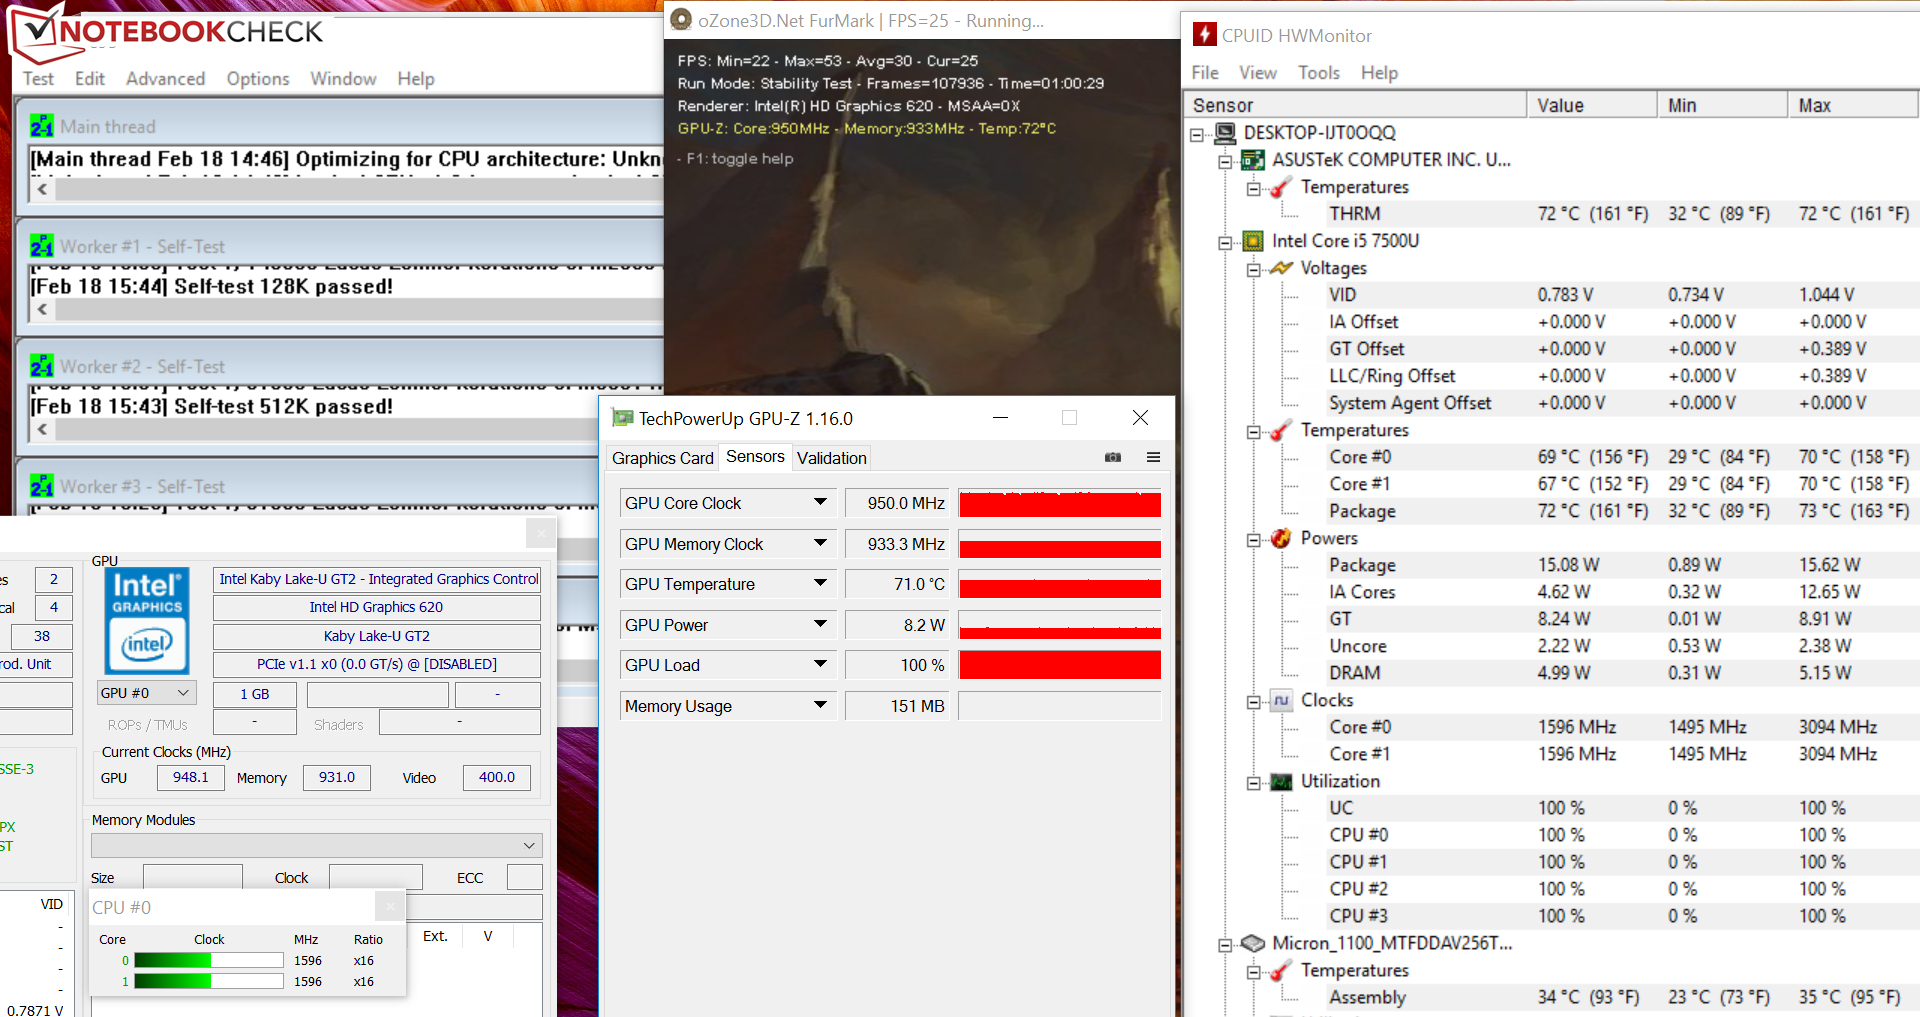The height and width of the screenshot is (1017, 1920).
Task: Click the Min column header
Action: click(1722, 105)
